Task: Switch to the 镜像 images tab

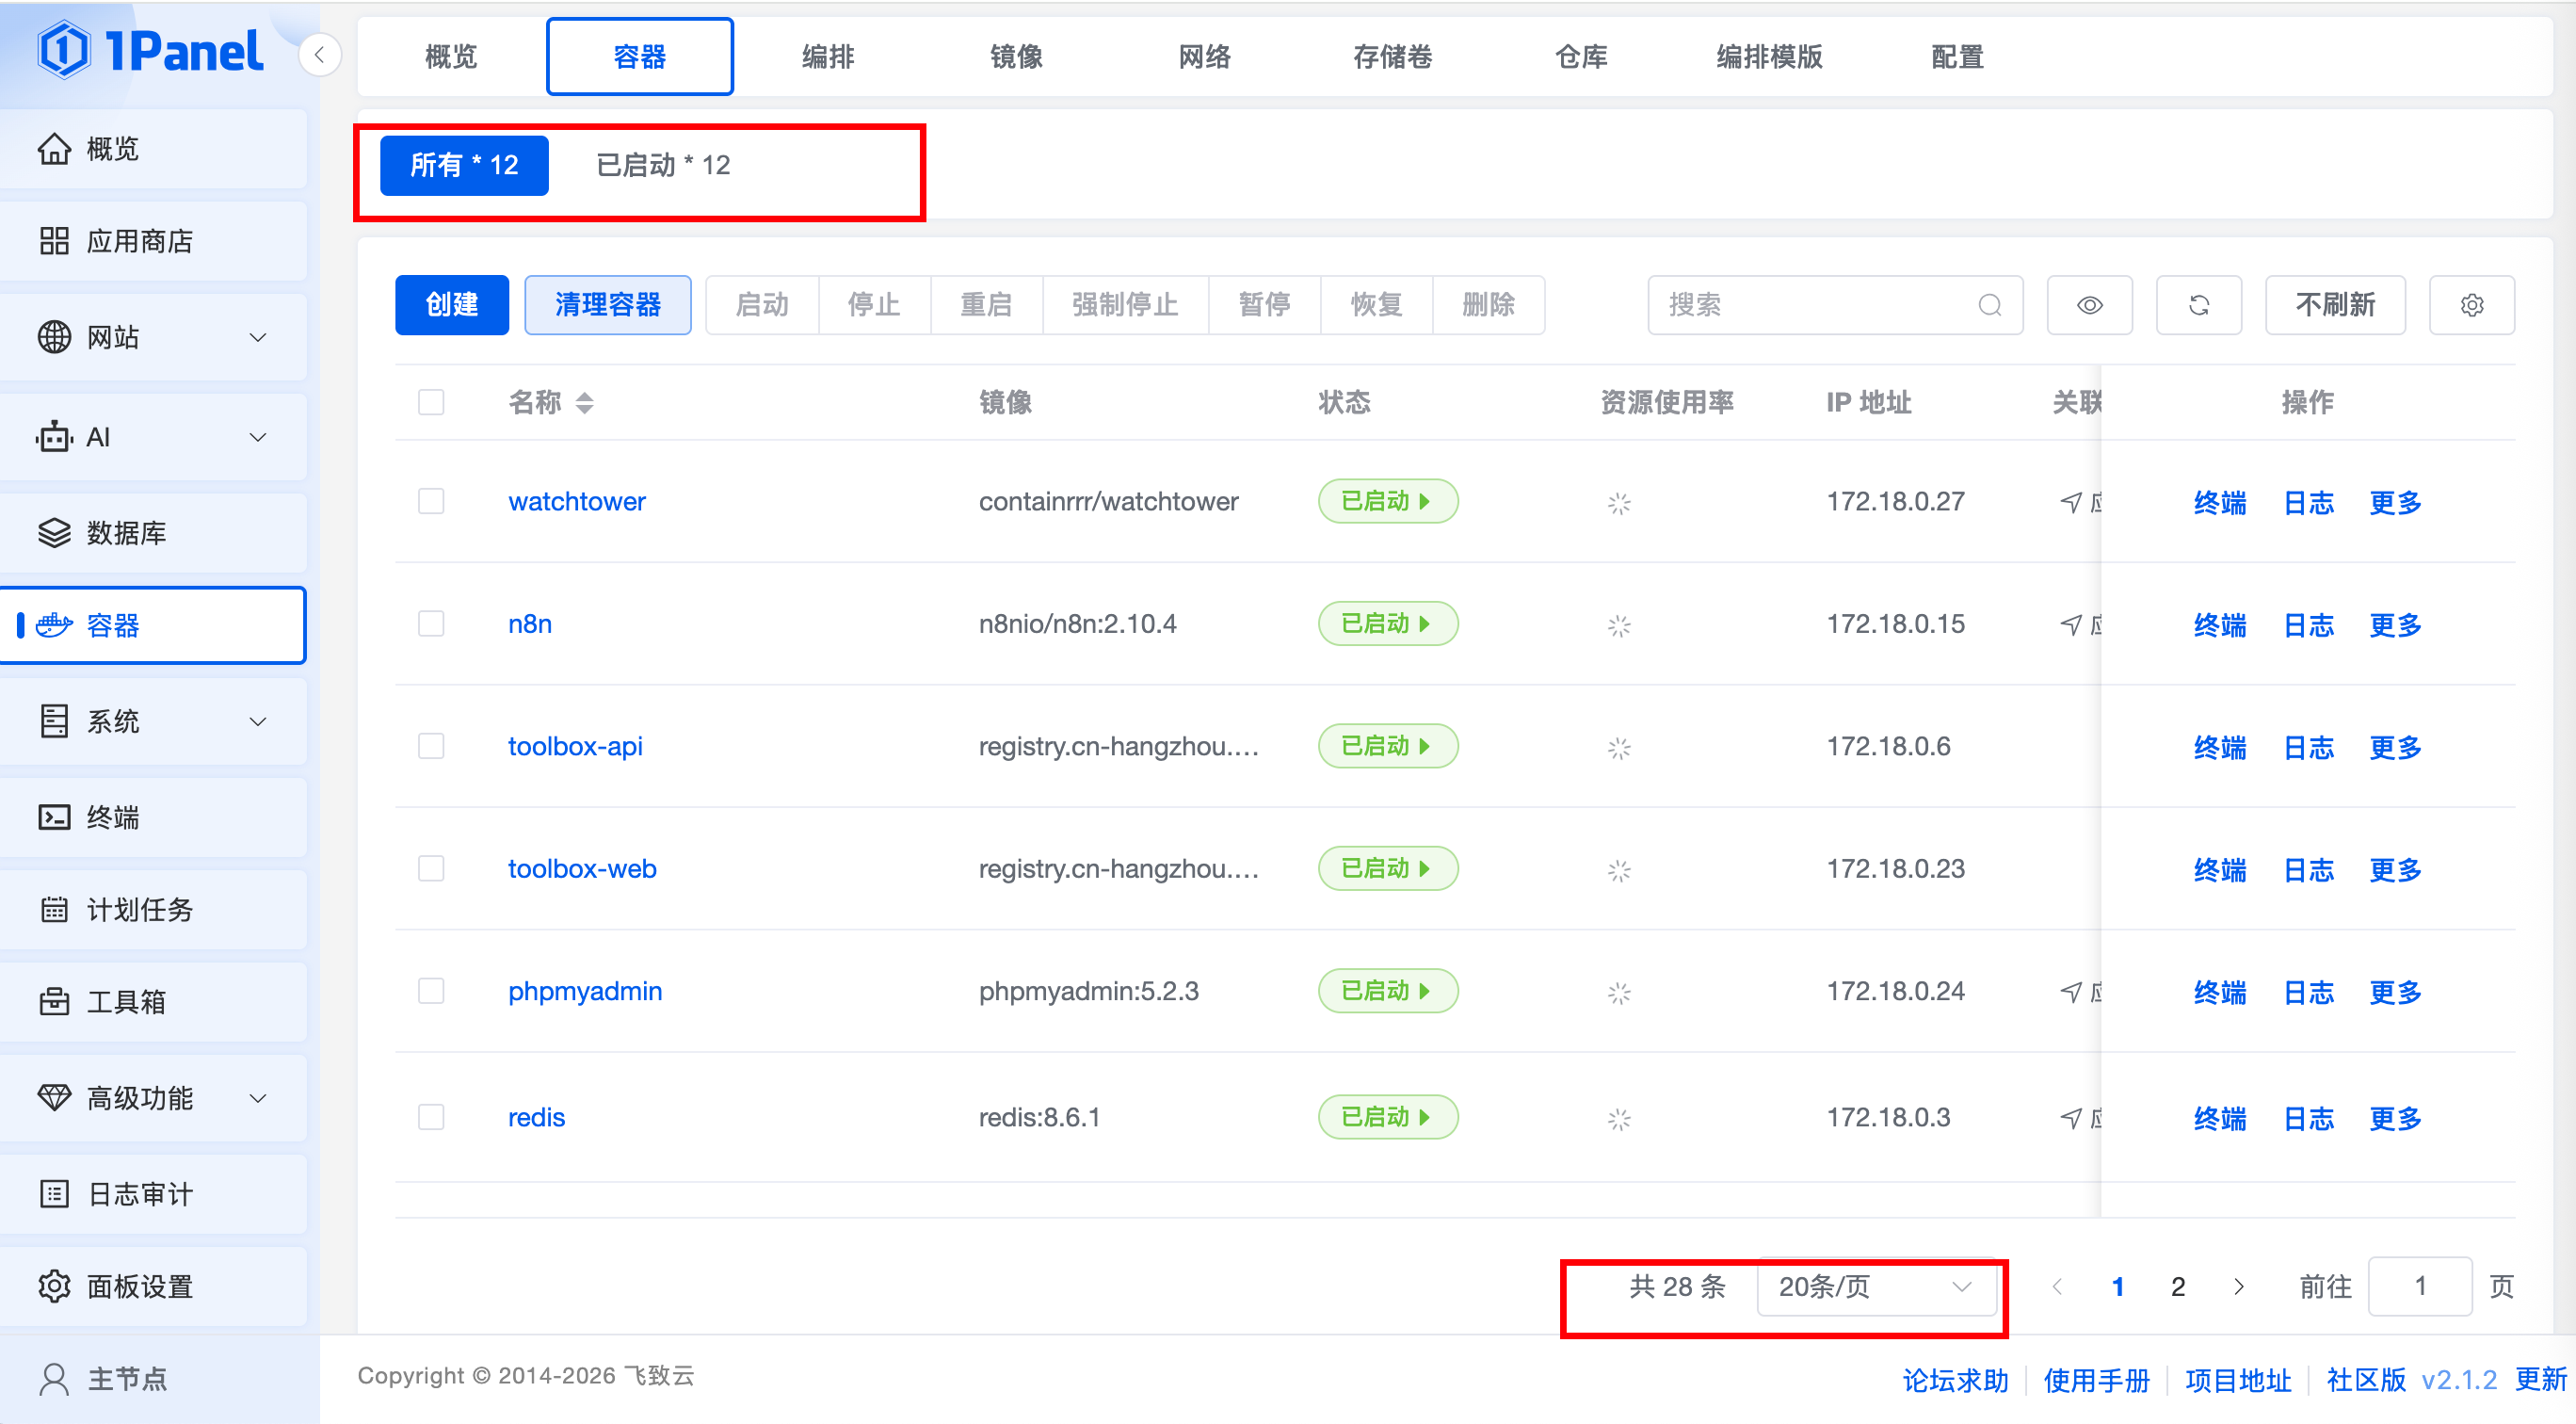Action: [1016, 57]
